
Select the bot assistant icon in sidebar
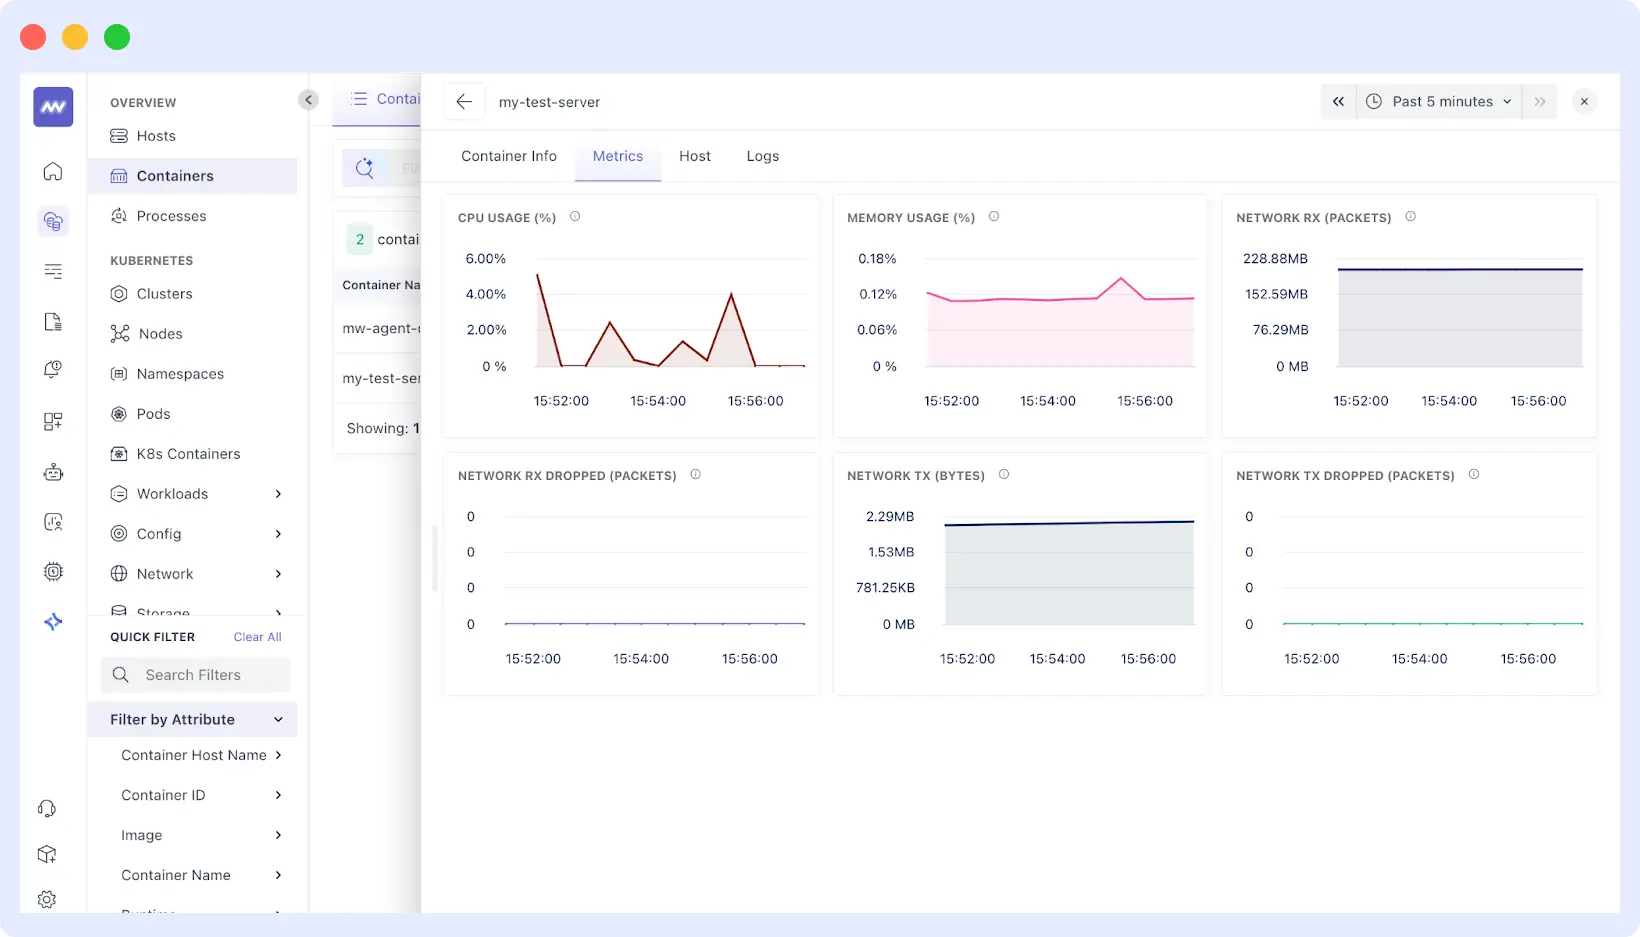52,471
